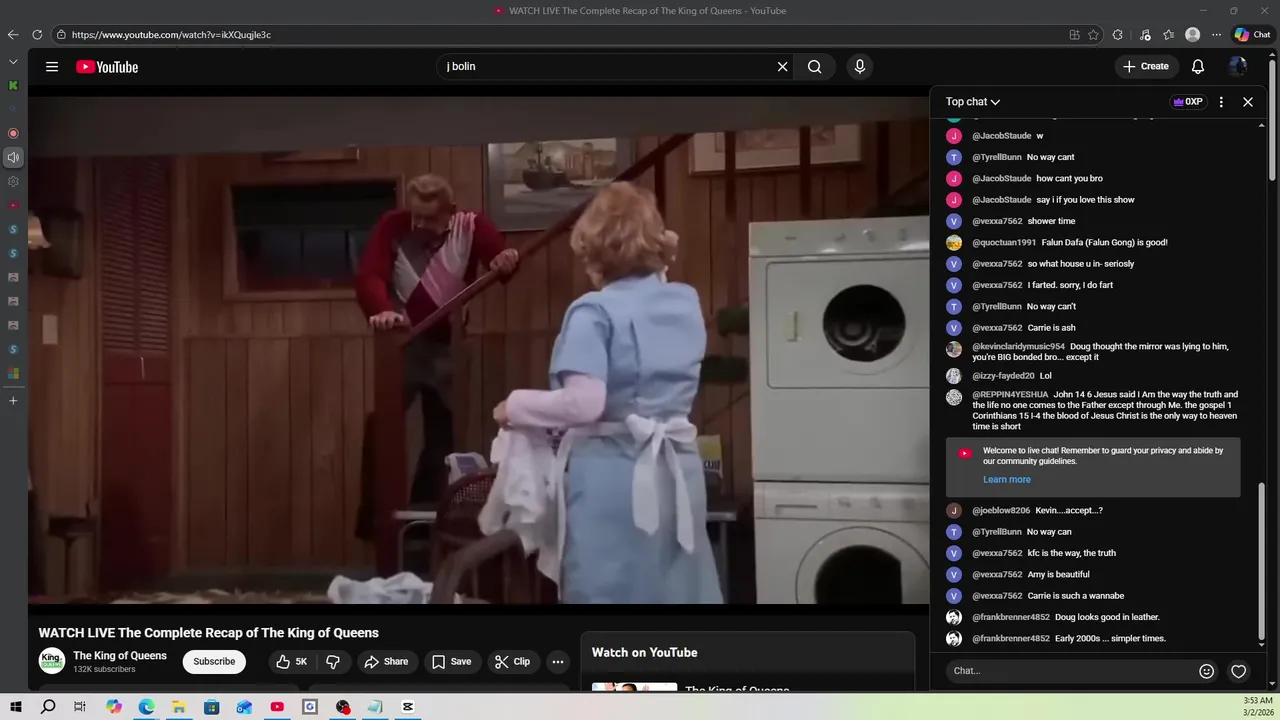Expand the Top chat dropdown
This screenshot has height=720, width=1280.
coord(973,102)
